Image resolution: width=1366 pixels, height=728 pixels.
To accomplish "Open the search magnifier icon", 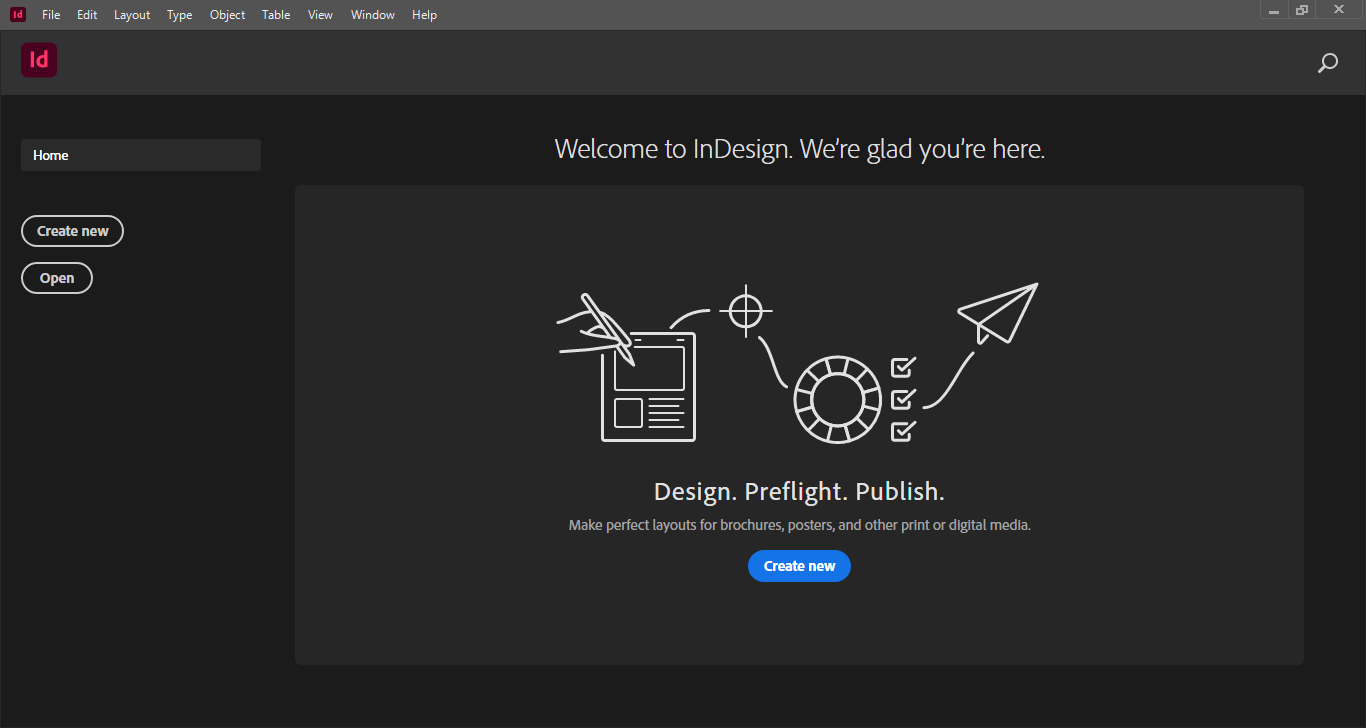I will coord(1327,63).
